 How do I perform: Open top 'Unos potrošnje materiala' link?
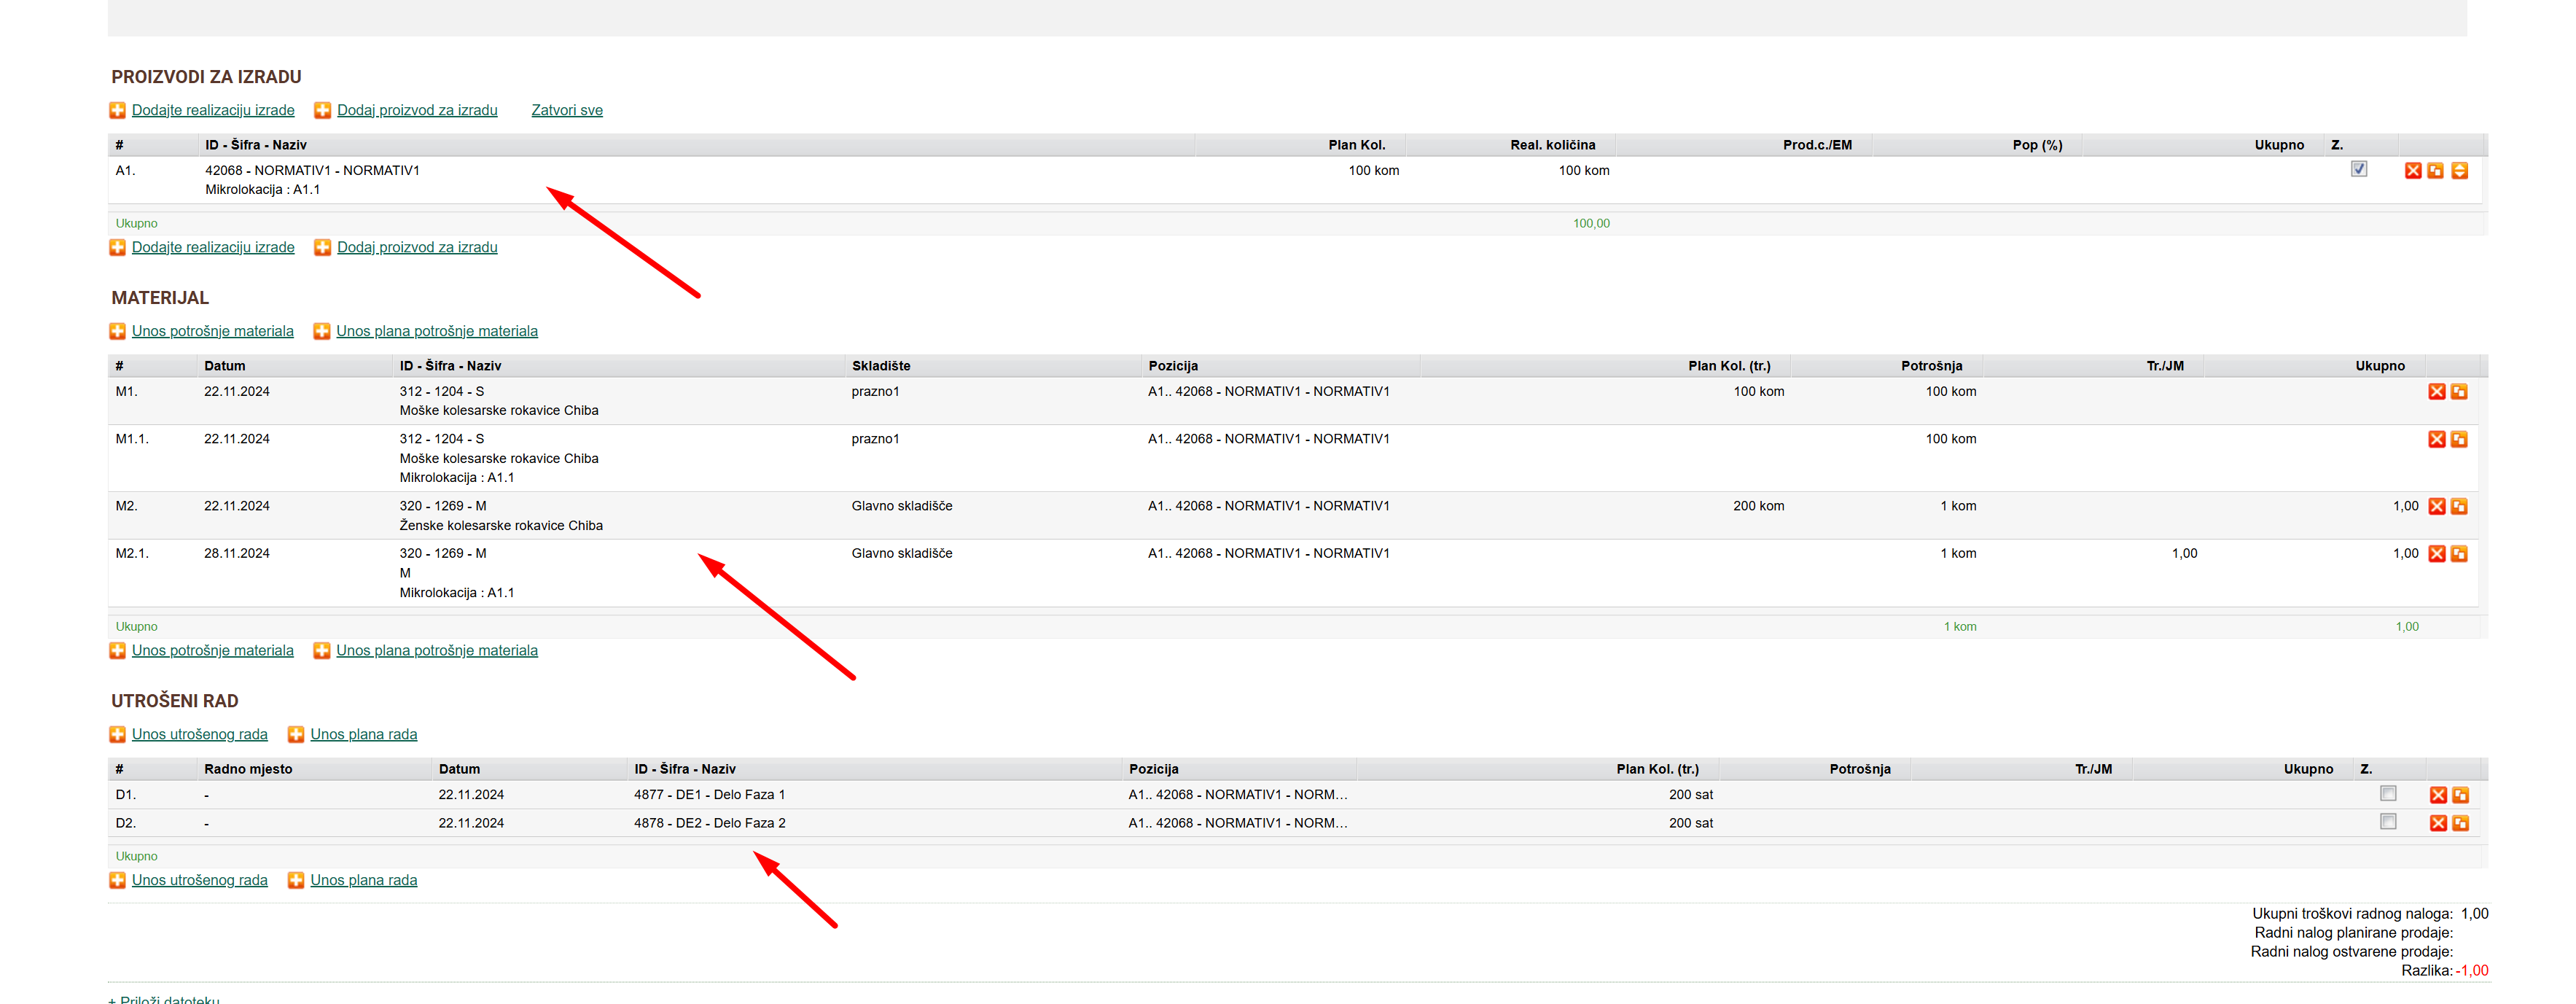(212, 331)
